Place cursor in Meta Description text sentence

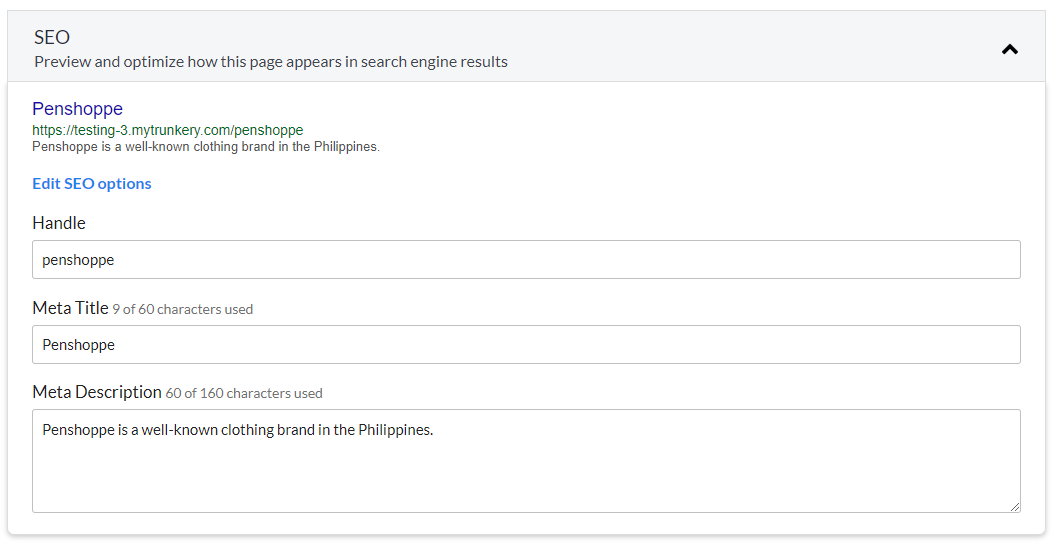coord(237,430)
